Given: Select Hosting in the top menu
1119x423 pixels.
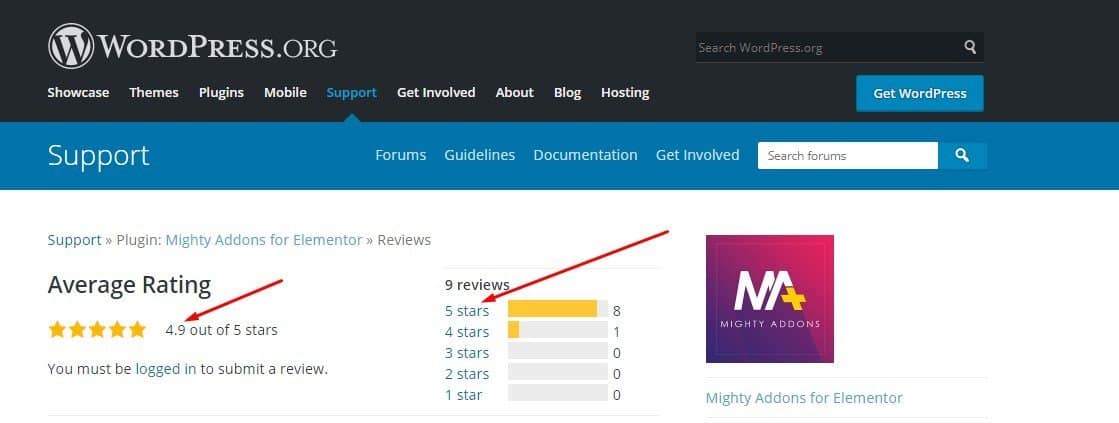Looking at the screenshot, I should point(625,92).
